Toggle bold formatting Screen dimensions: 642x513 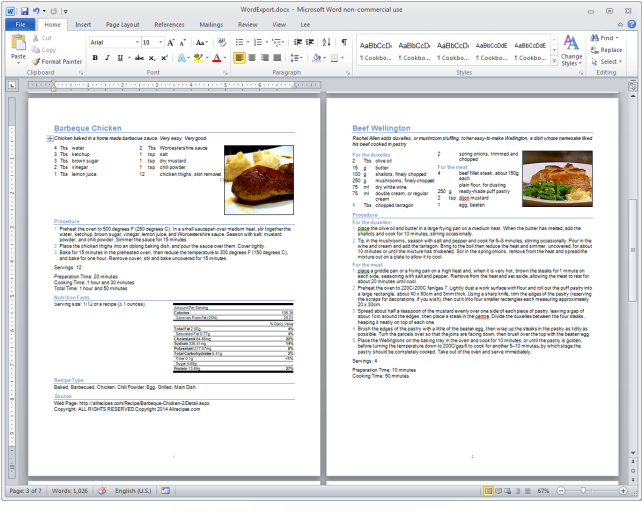click(94, 58)
